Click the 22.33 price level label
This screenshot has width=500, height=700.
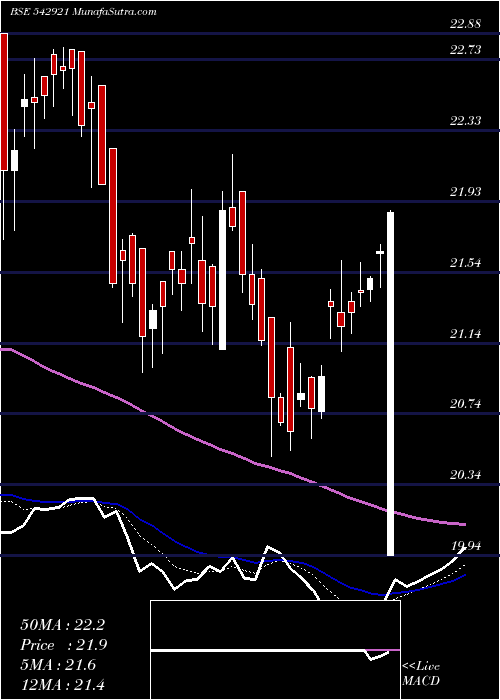(466, 121)
